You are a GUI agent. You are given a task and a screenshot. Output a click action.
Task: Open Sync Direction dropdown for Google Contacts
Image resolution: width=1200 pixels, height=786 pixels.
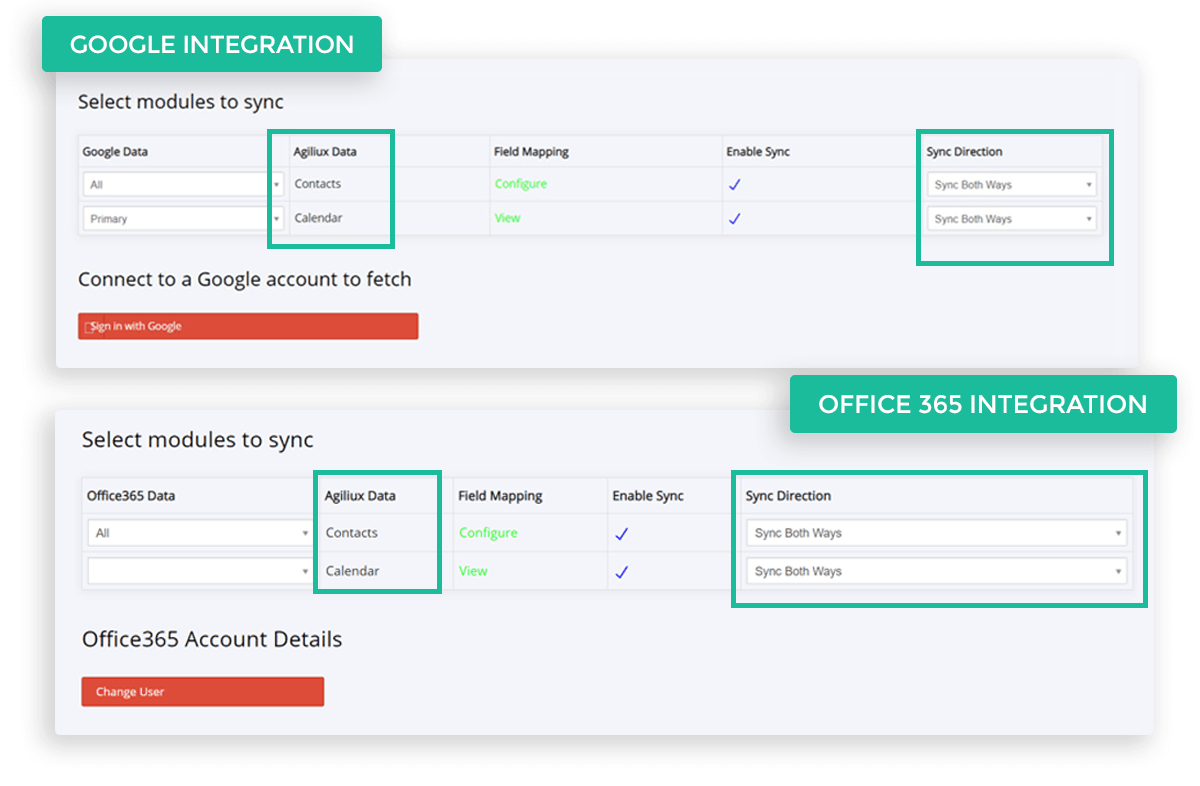point(1011,185)
